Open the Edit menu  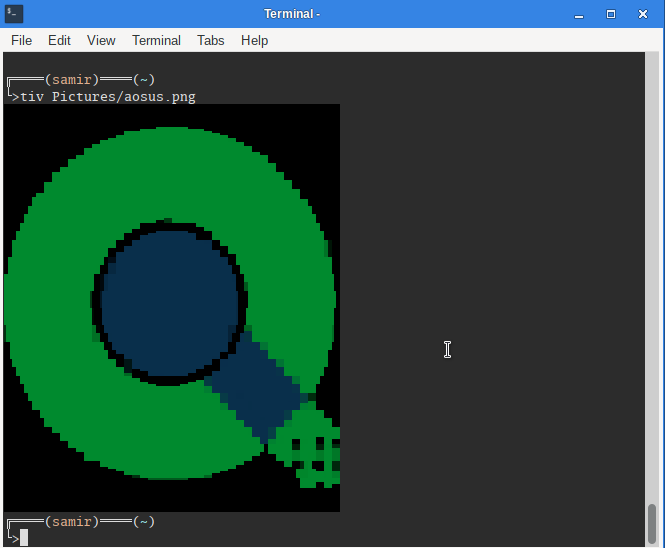click(59, 40)
